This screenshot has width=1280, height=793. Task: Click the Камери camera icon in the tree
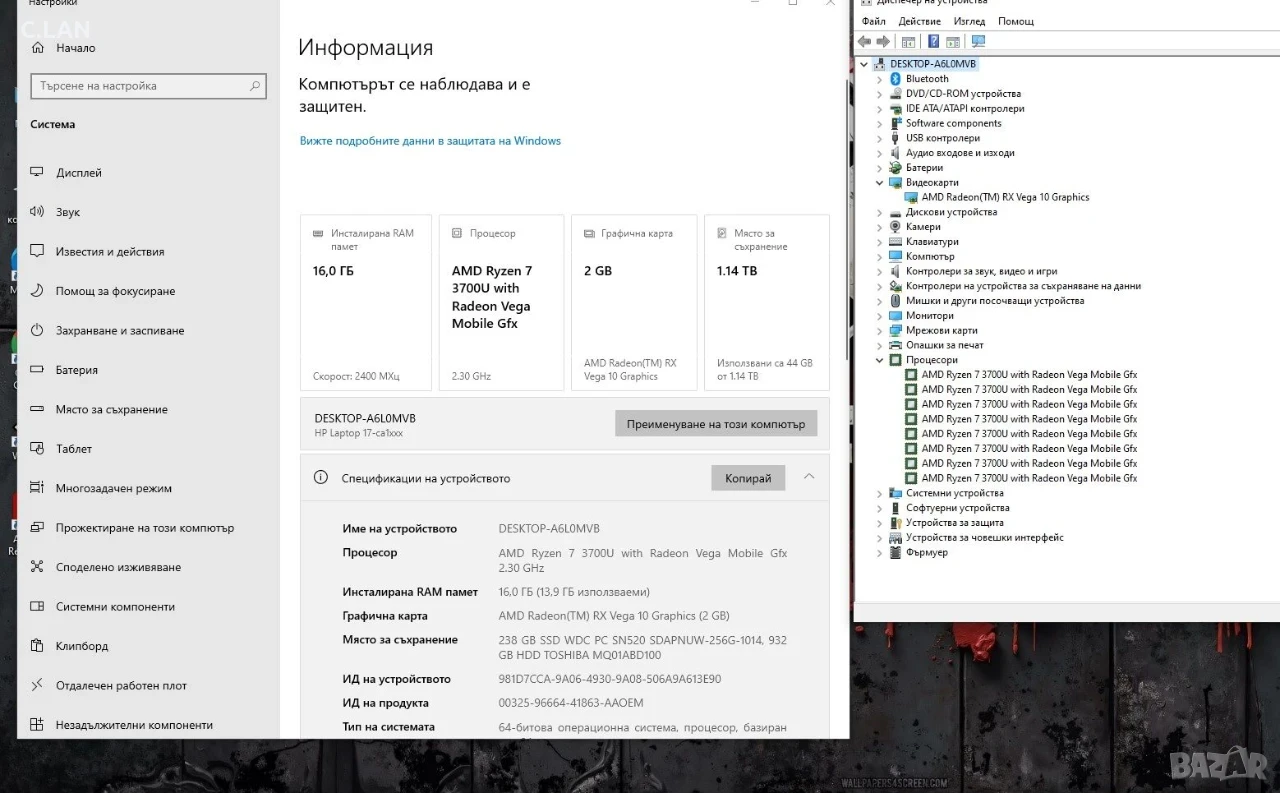pyautogui.click(x=896, y=227)
